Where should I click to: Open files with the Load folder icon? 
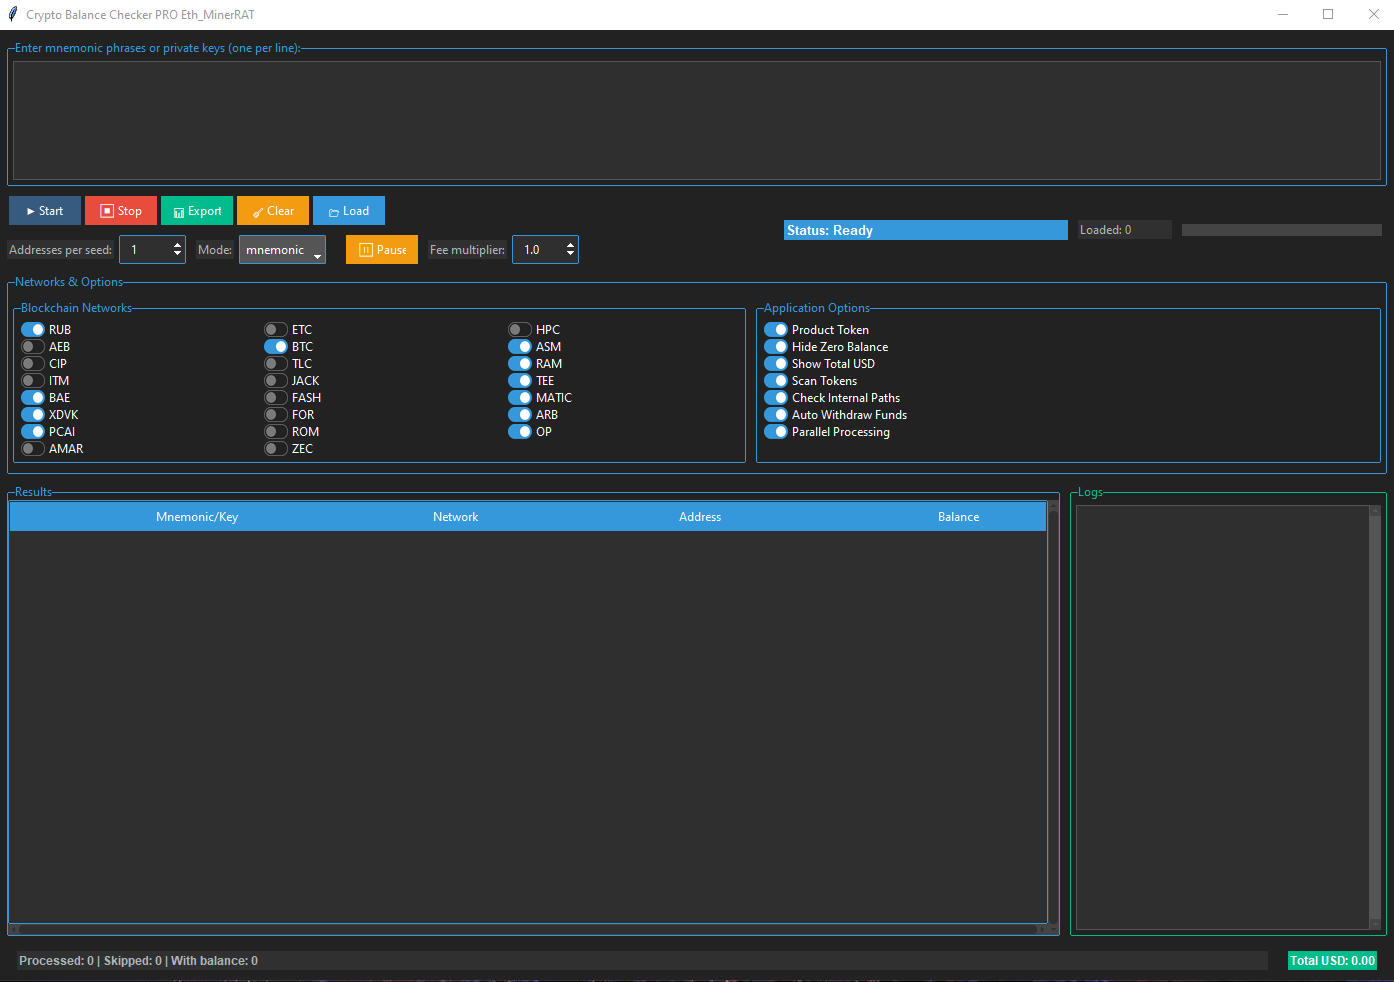point(333,210)
